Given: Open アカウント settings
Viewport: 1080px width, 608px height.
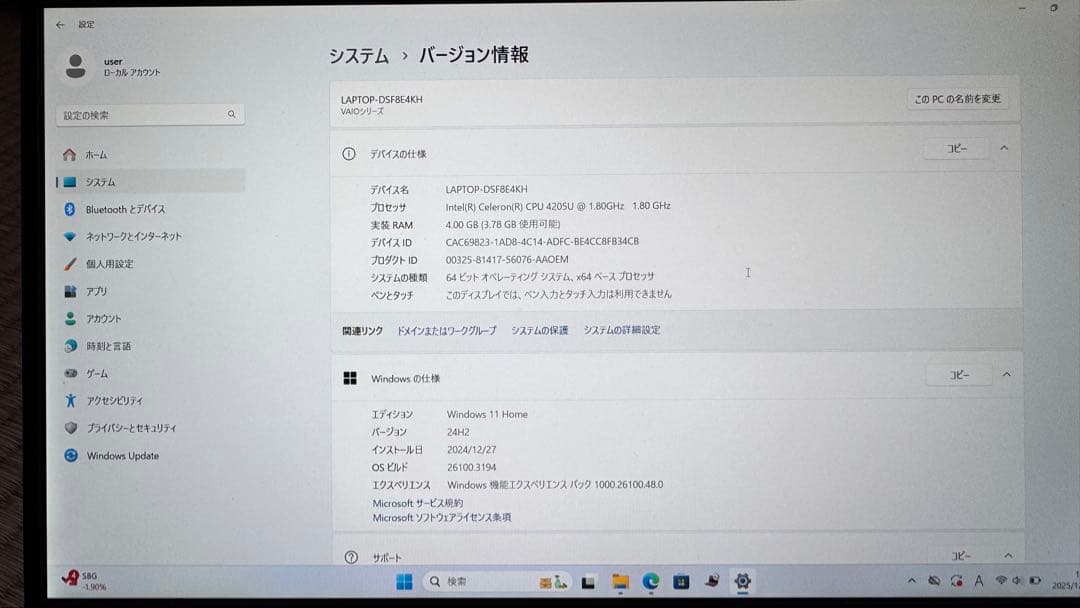Looking at the screenshot, I should [150, 319].
